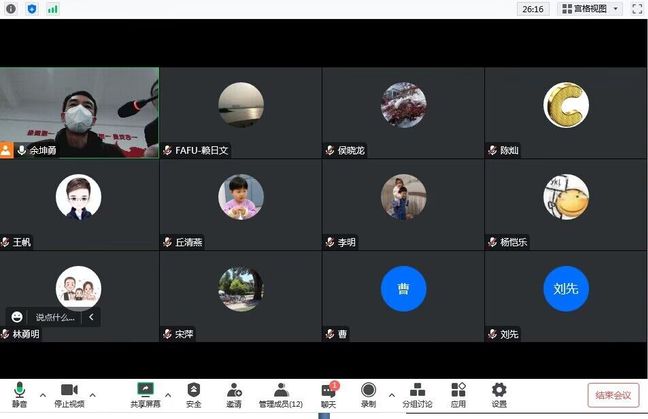This screenshot has height=419, width=648.
Task: Click the red 结束会议 end meeting button
Action: click(613, 395)
